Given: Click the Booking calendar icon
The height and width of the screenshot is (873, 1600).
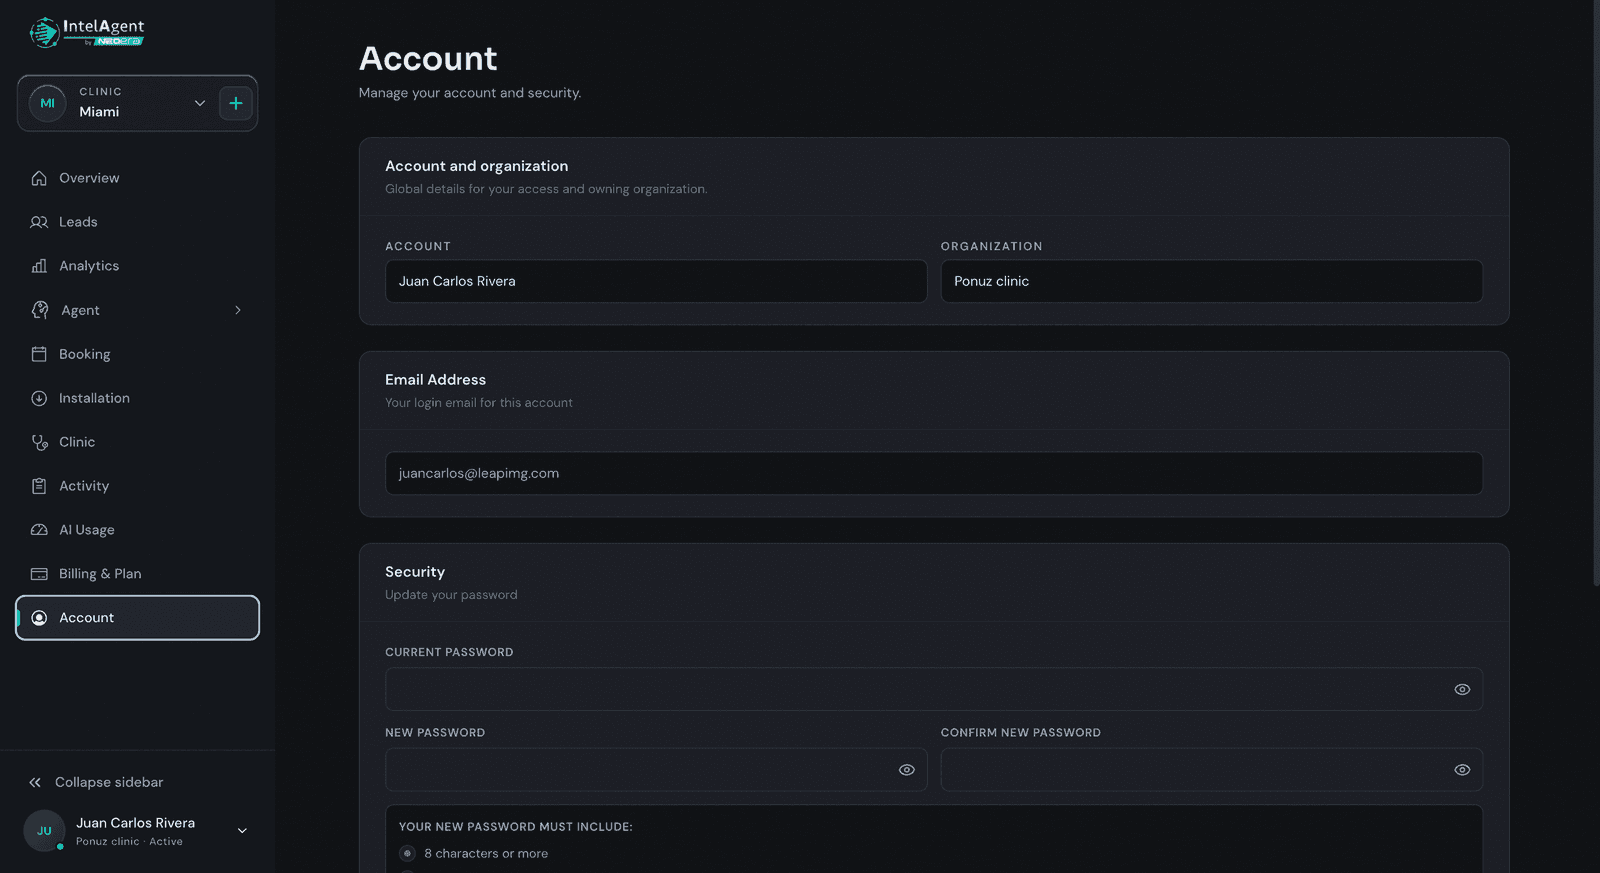Looking at the screenshot, I should [x=39, y=354].
